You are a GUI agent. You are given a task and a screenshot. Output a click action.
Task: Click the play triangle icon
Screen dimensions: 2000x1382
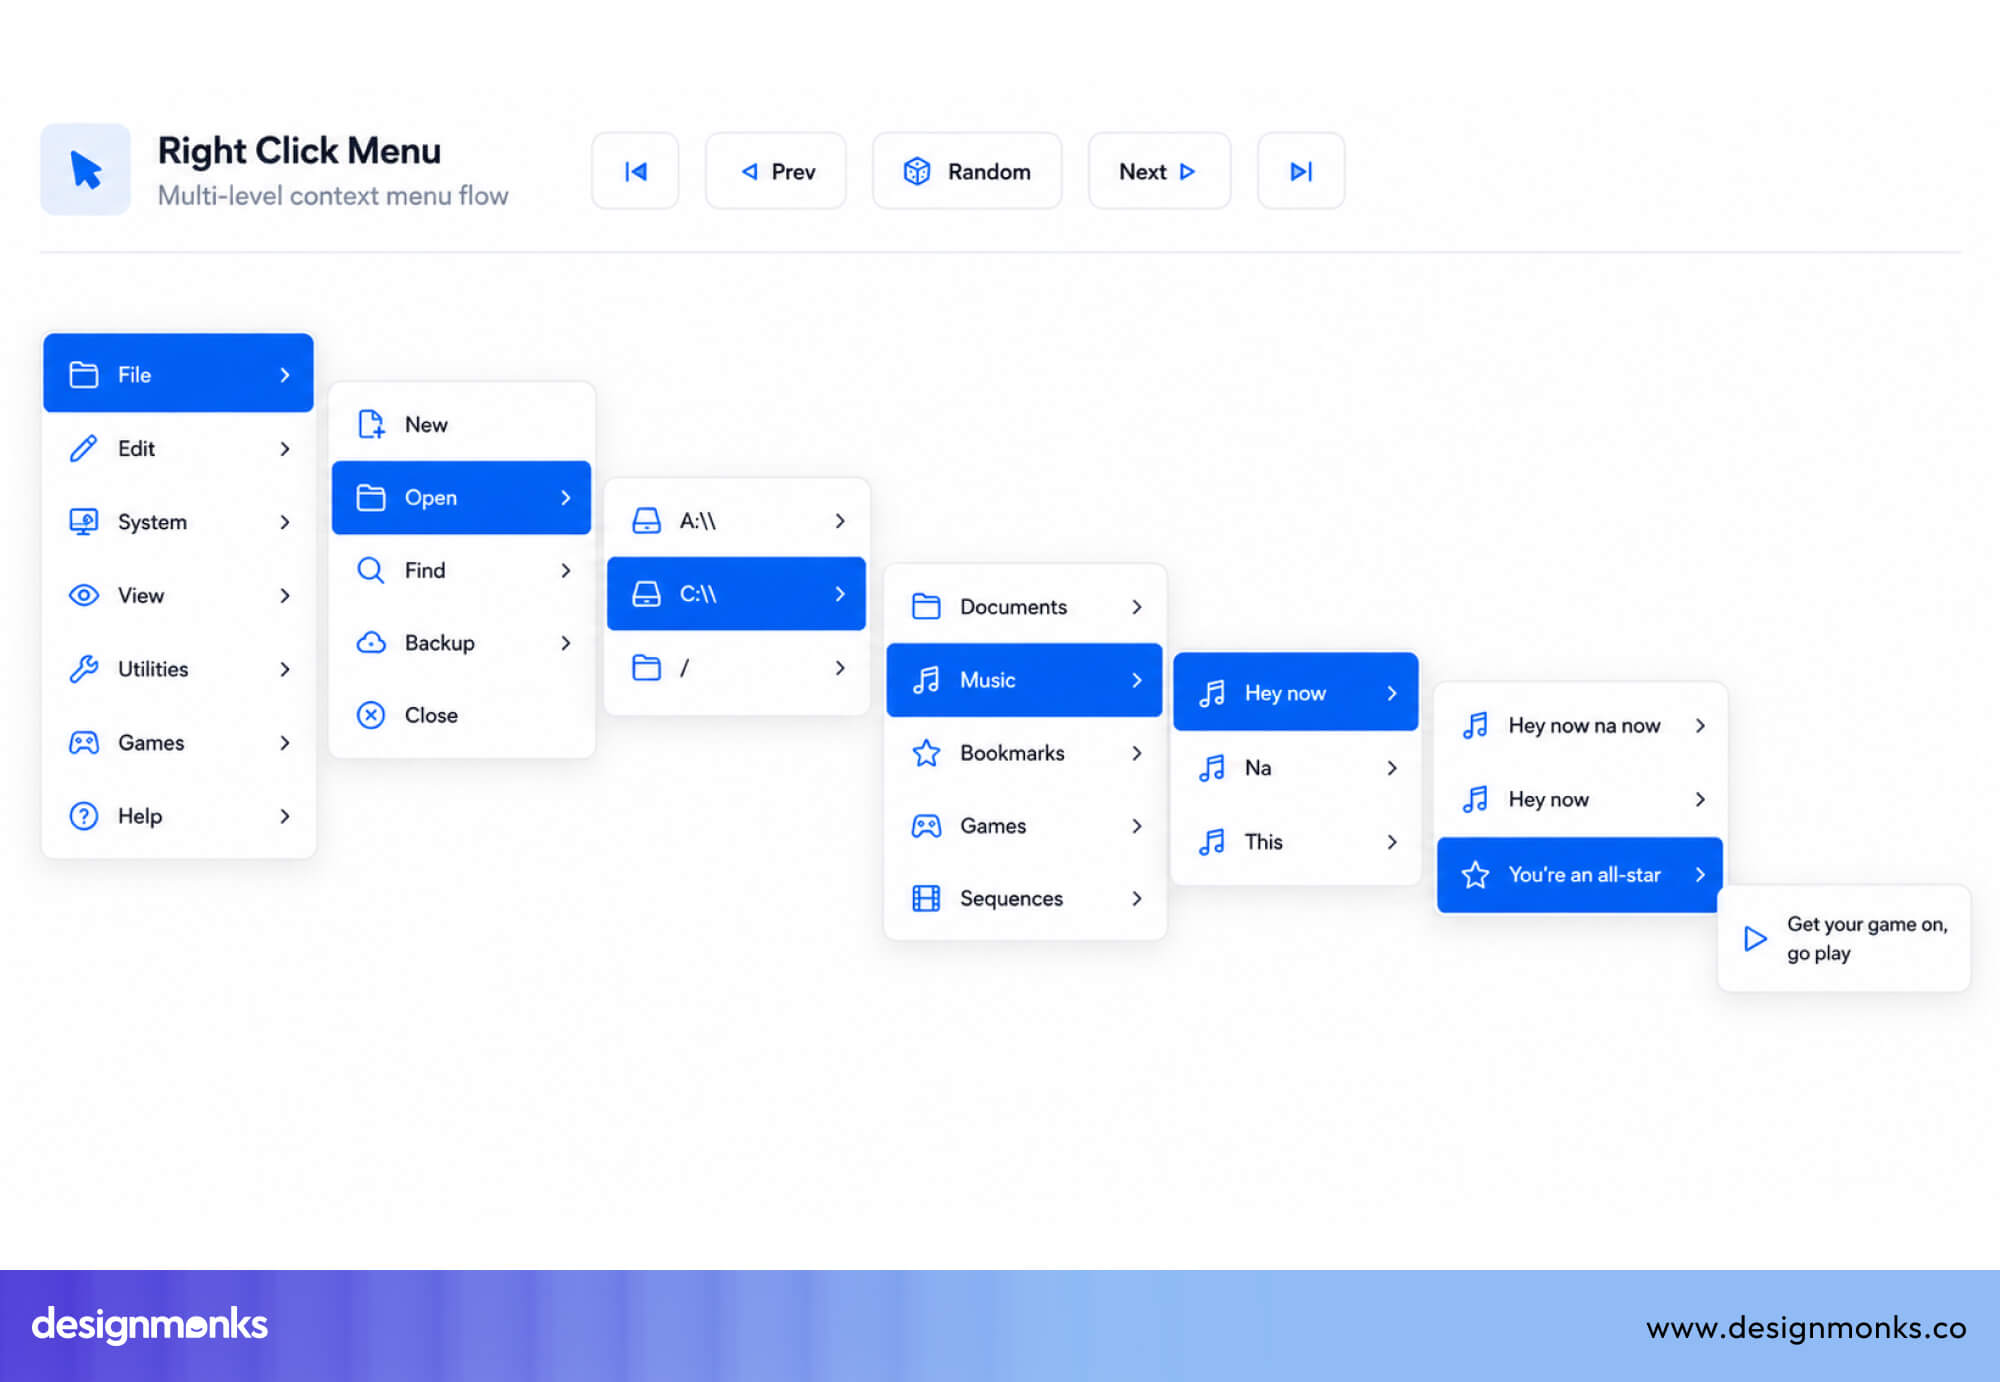click(x=1755, y=938)
